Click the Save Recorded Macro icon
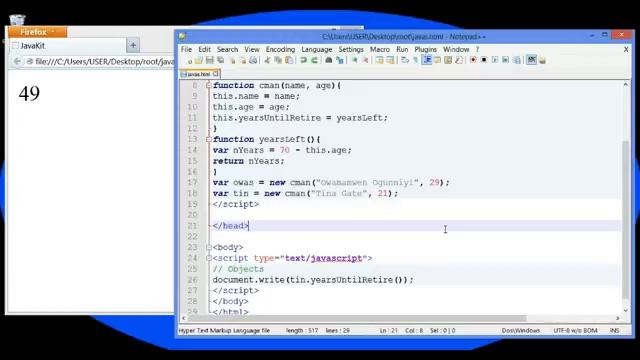 (x=516, y=60)
